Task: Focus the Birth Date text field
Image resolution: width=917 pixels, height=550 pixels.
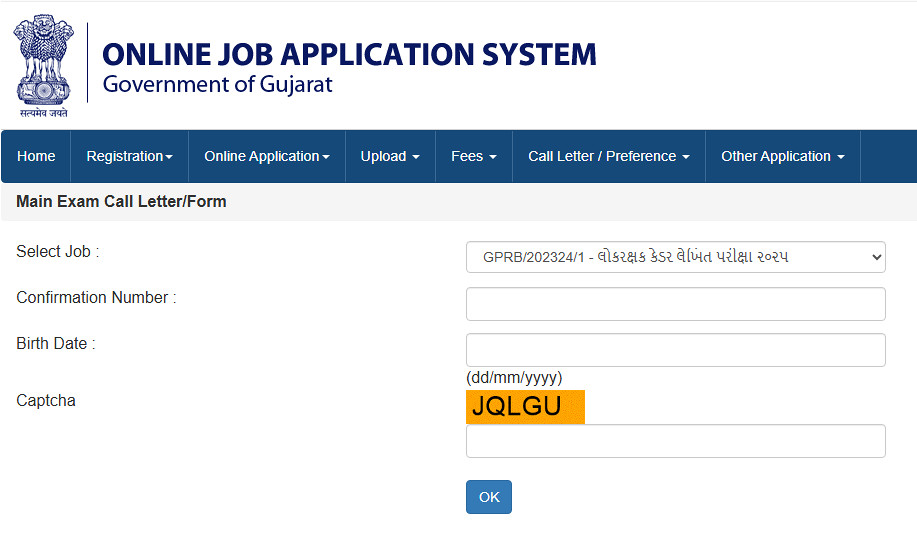Action: (x=675, y=350)
